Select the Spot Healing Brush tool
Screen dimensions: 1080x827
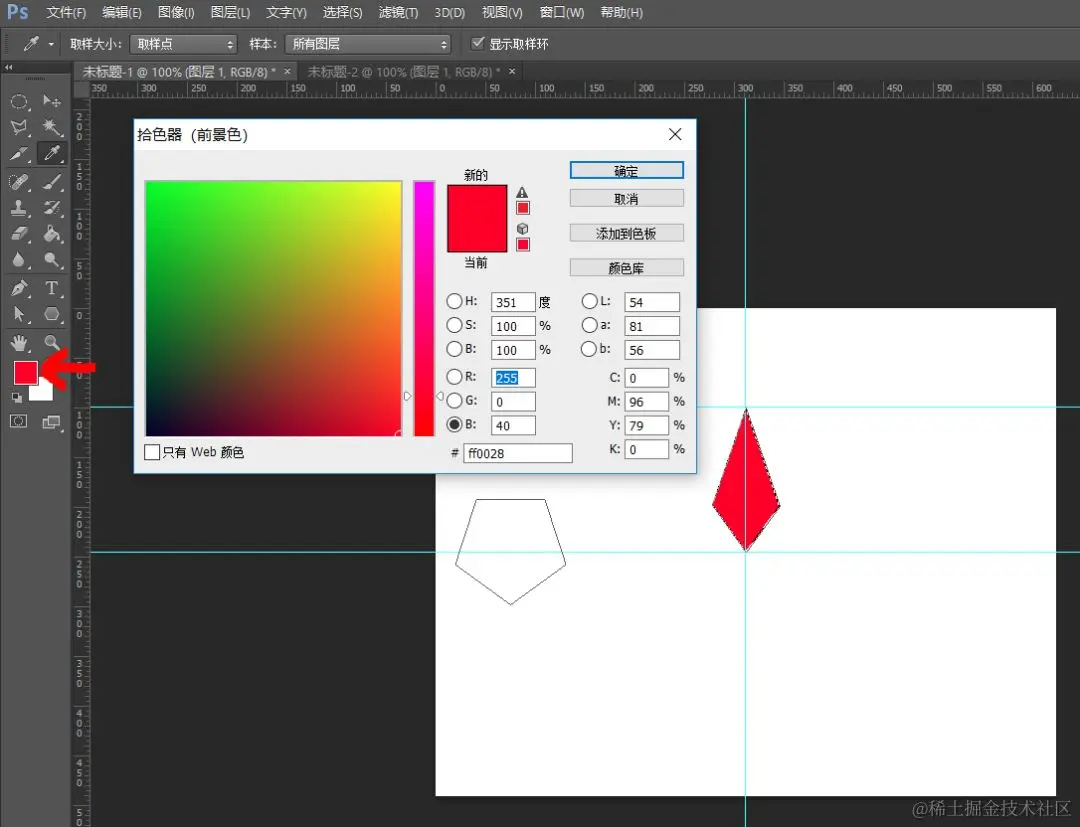[x=19, y=182]
